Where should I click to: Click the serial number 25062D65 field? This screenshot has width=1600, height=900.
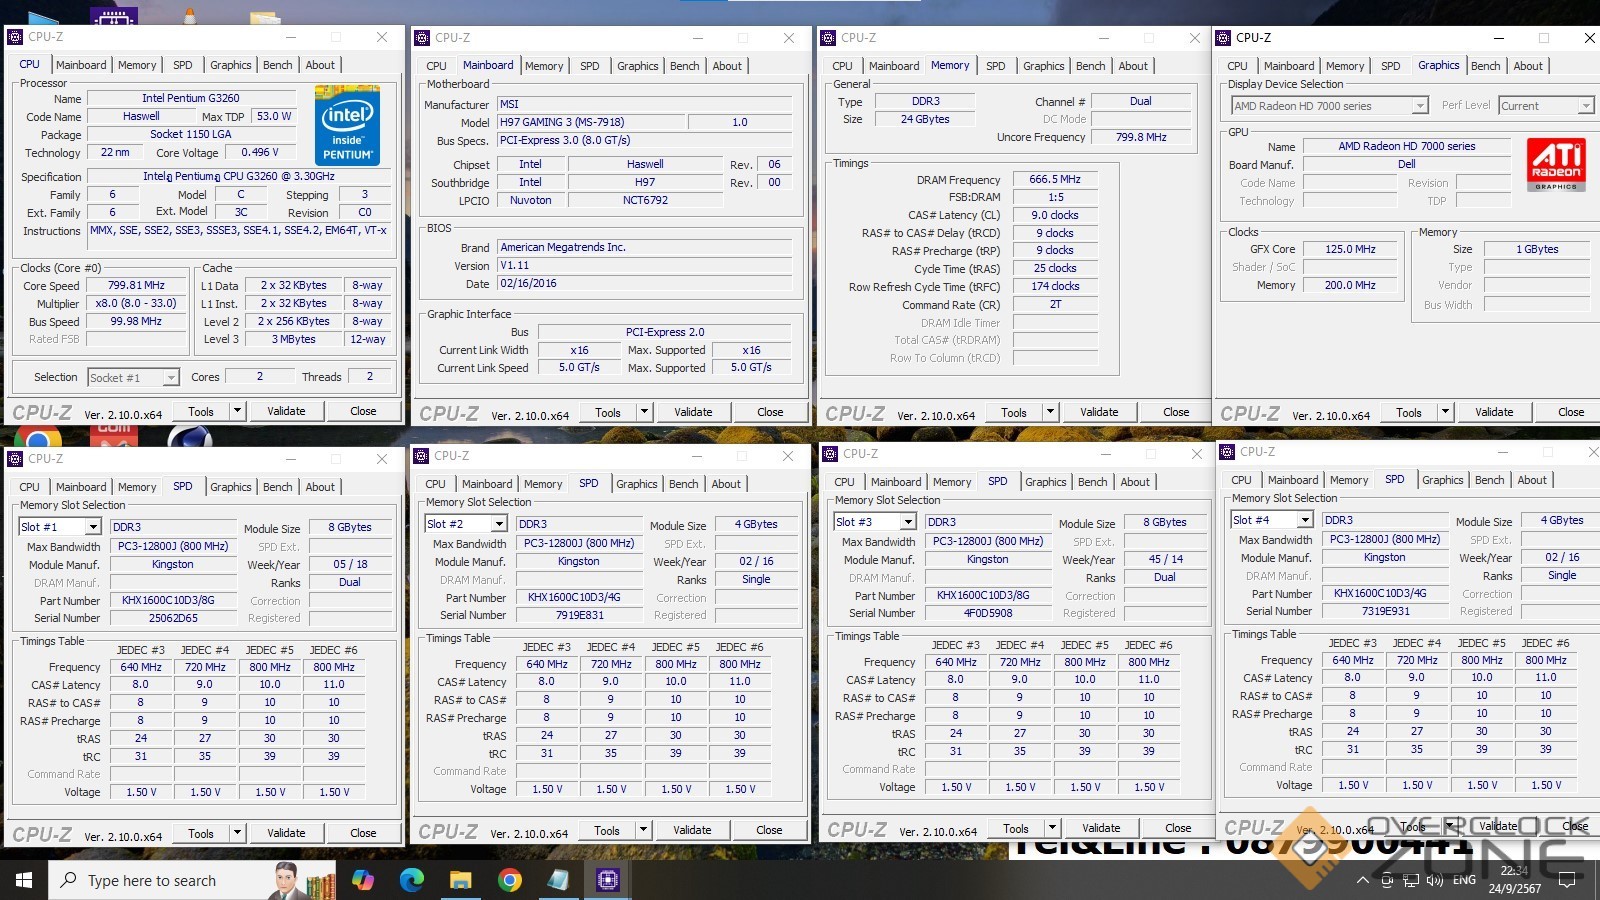173,618
